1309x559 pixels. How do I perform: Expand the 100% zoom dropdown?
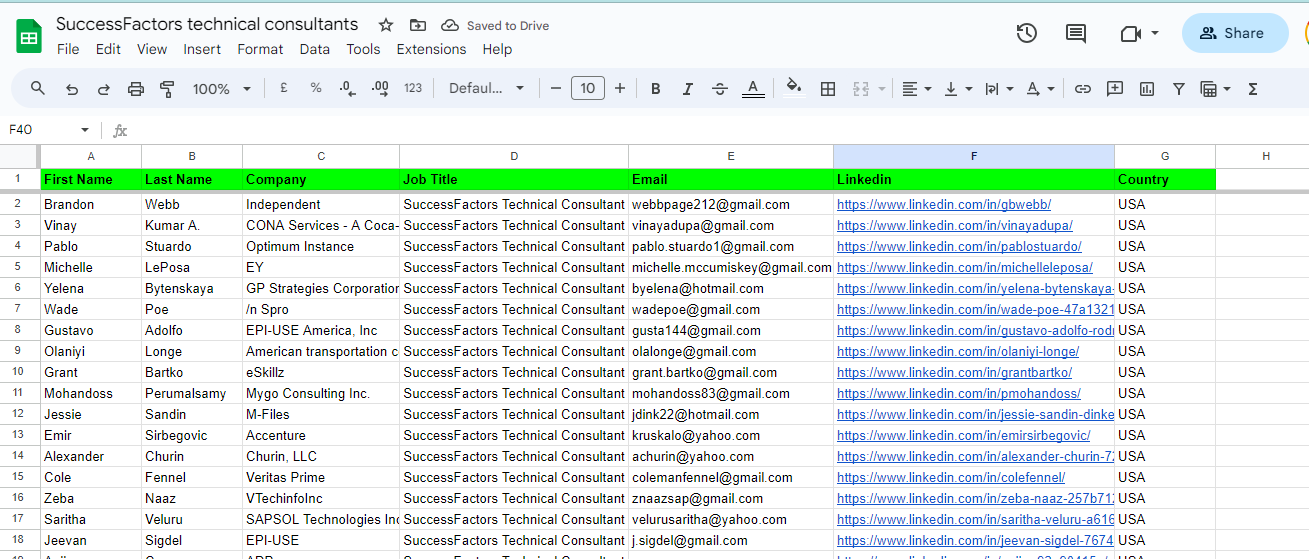(222, 89)
